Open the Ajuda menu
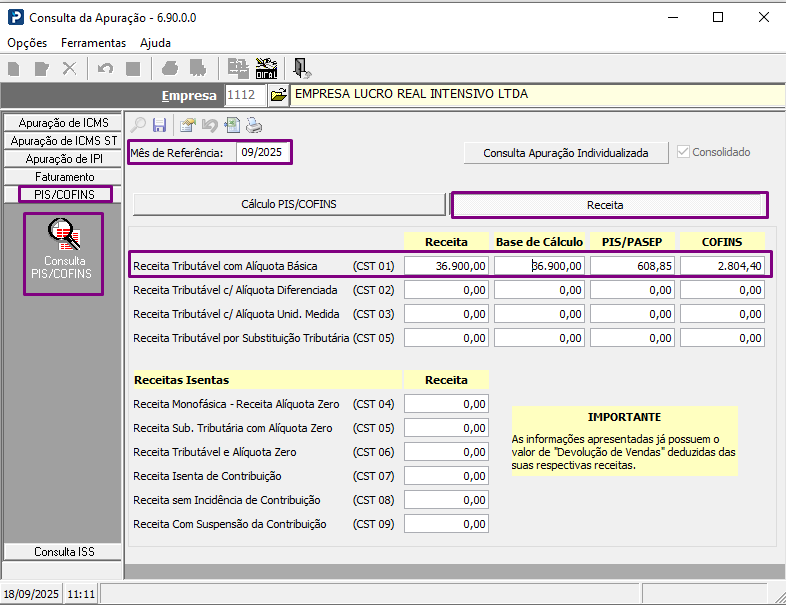This screenshot has height=605, width=786. (155, 43)
